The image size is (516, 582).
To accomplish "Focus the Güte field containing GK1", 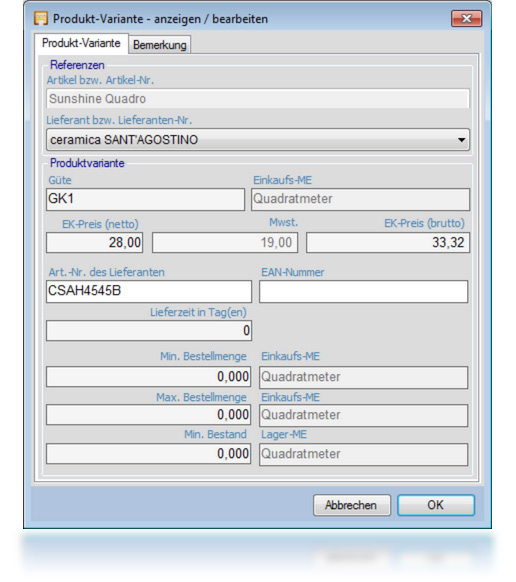I will 145,199.
